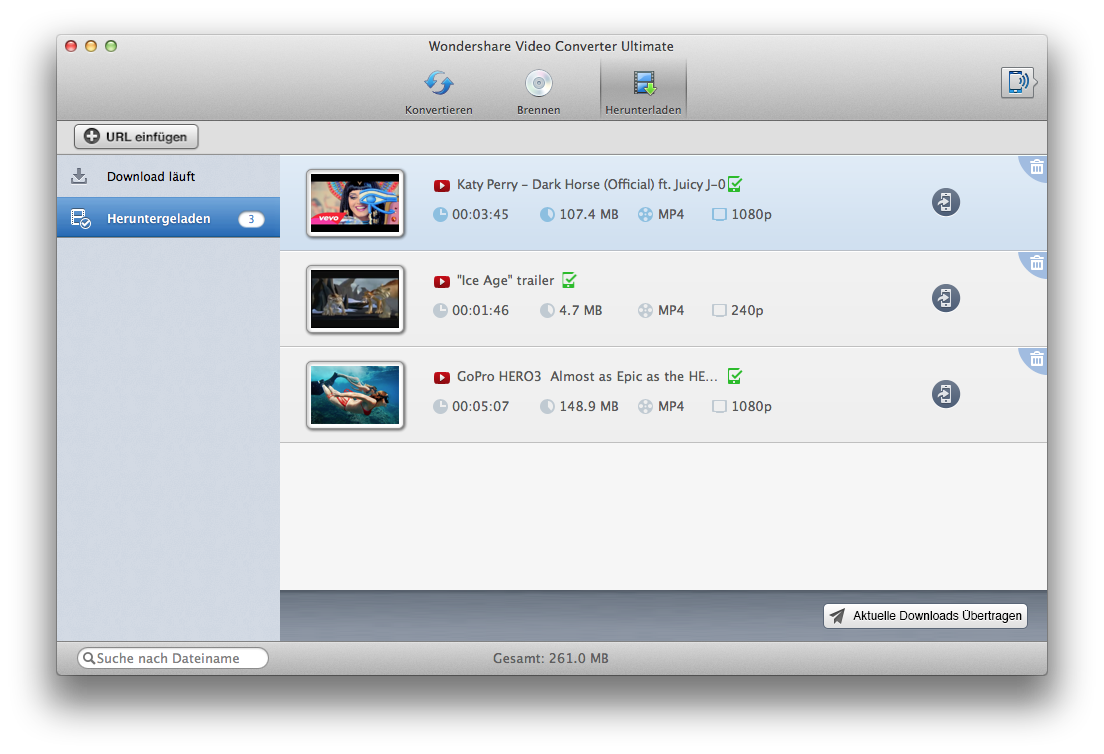The image size is (1104, 754).
Task: Click the magnifier icon in search field
Action: coord(89,658)
